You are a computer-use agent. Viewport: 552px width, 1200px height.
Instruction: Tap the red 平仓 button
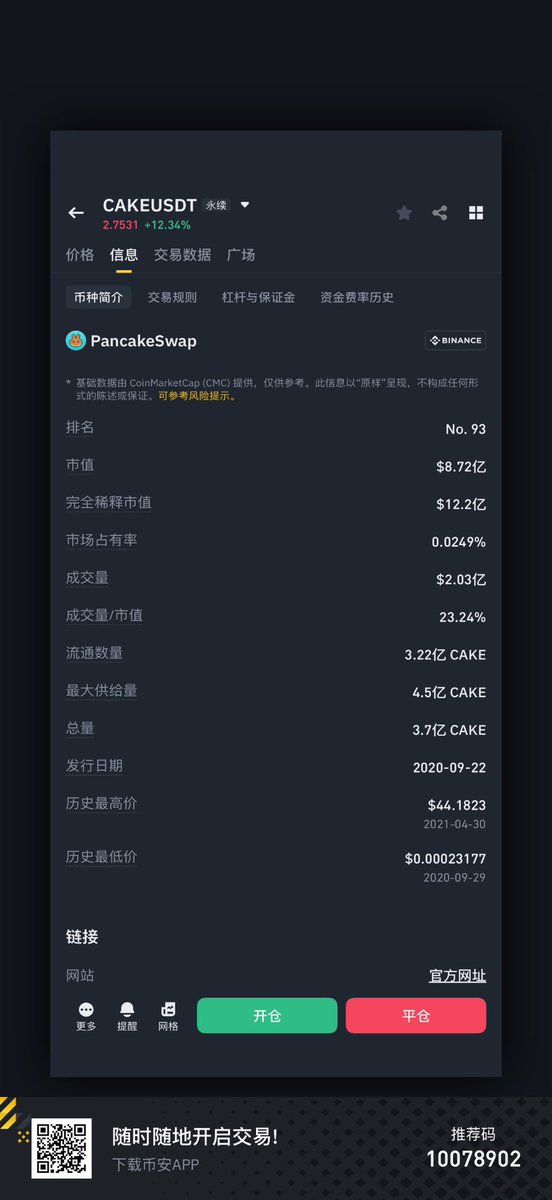pyautogui.click(x=416, y=1016)
